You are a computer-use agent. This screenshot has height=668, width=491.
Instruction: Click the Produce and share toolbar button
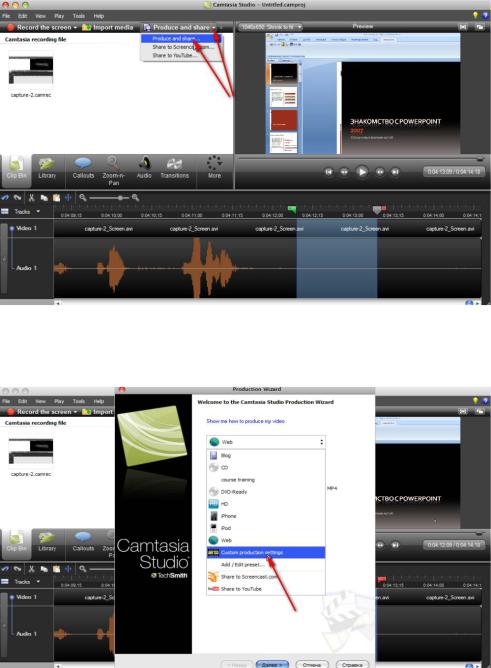click(177, 27)
